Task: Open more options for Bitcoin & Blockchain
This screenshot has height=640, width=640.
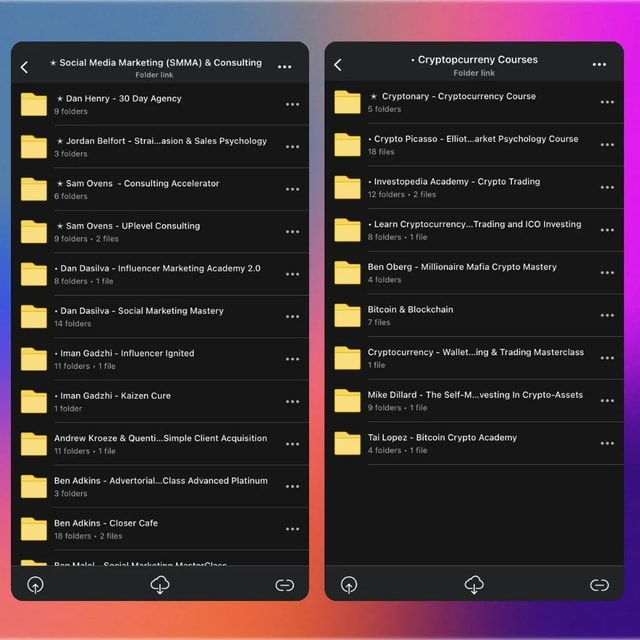Action: click(607, 316)
